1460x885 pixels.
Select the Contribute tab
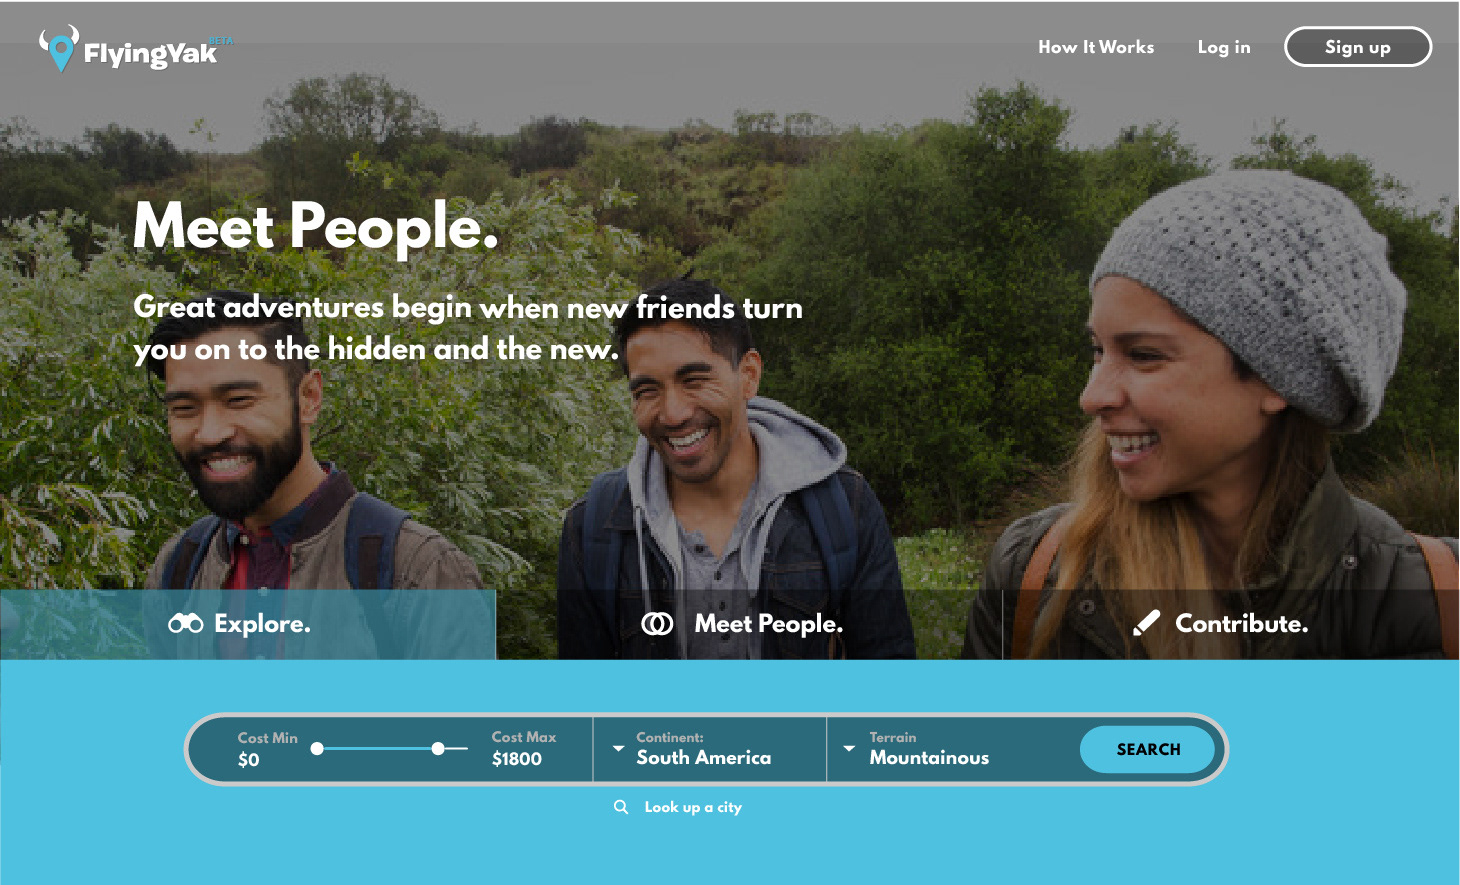(x=1231, y=624)
